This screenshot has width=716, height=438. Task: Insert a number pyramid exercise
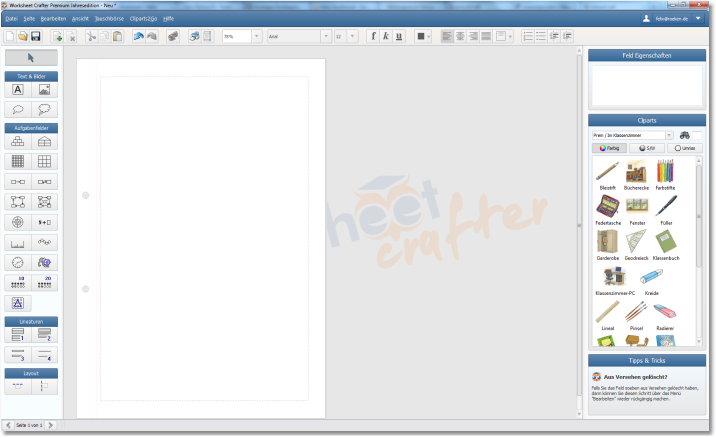point(18,142)
